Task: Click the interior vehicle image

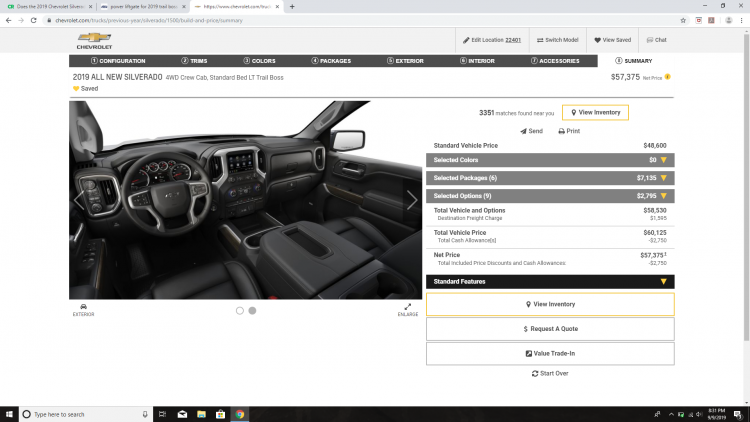Action: pyautogui.click(x=245, y=200)
